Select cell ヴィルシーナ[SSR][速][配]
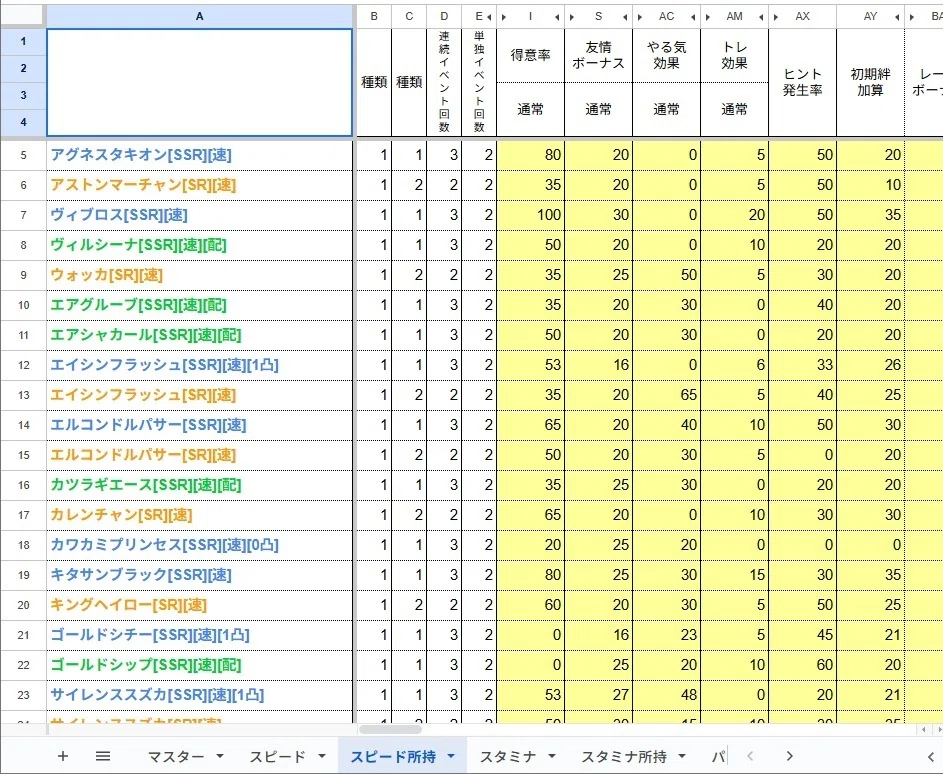Viewport: 943px width, 774px height. pyautogui.click(x=200, y=245)
